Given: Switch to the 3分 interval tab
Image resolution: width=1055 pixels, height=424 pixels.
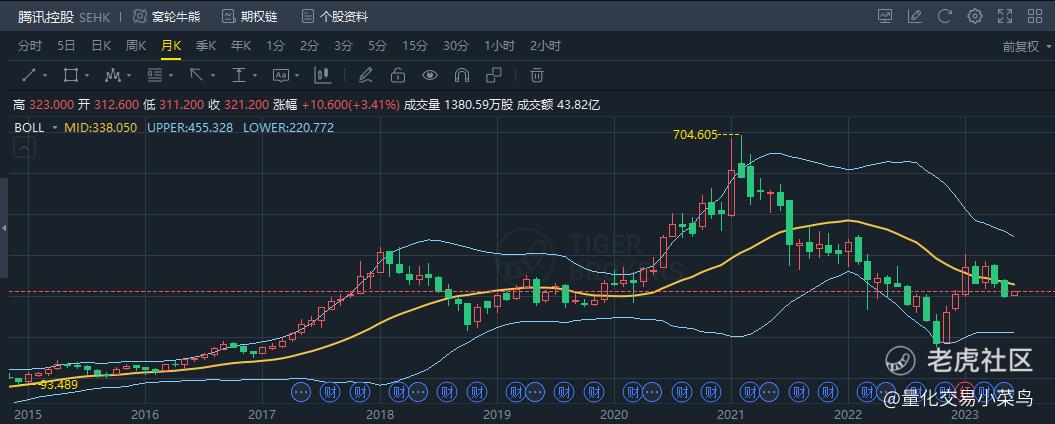Looking at the screenshot, I should (343, 46).
